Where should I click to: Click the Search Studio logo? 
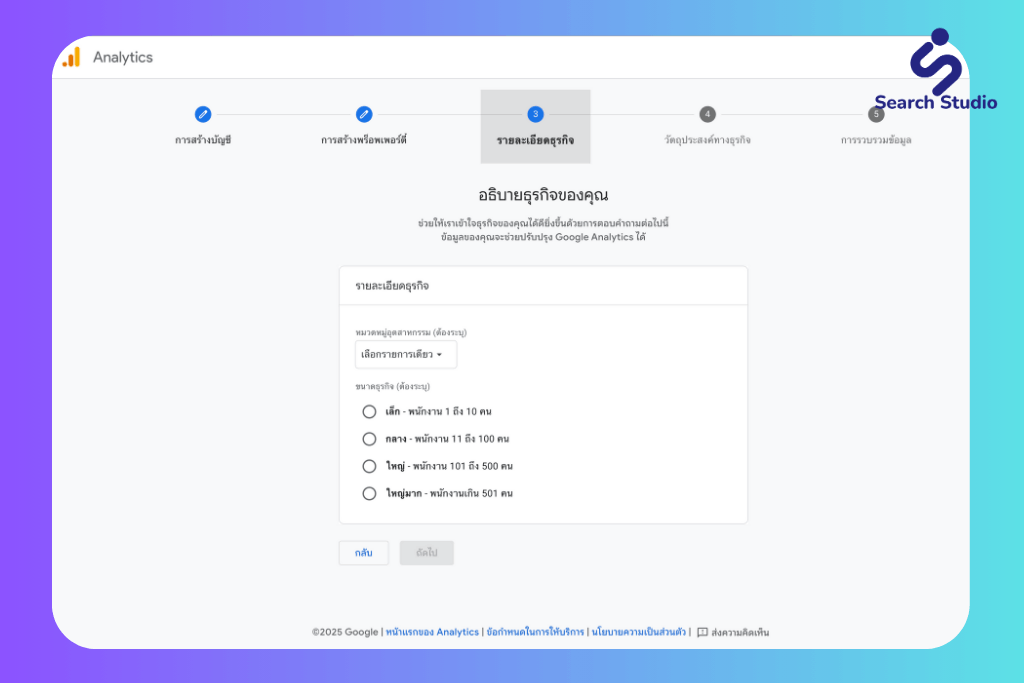point(935,70)
